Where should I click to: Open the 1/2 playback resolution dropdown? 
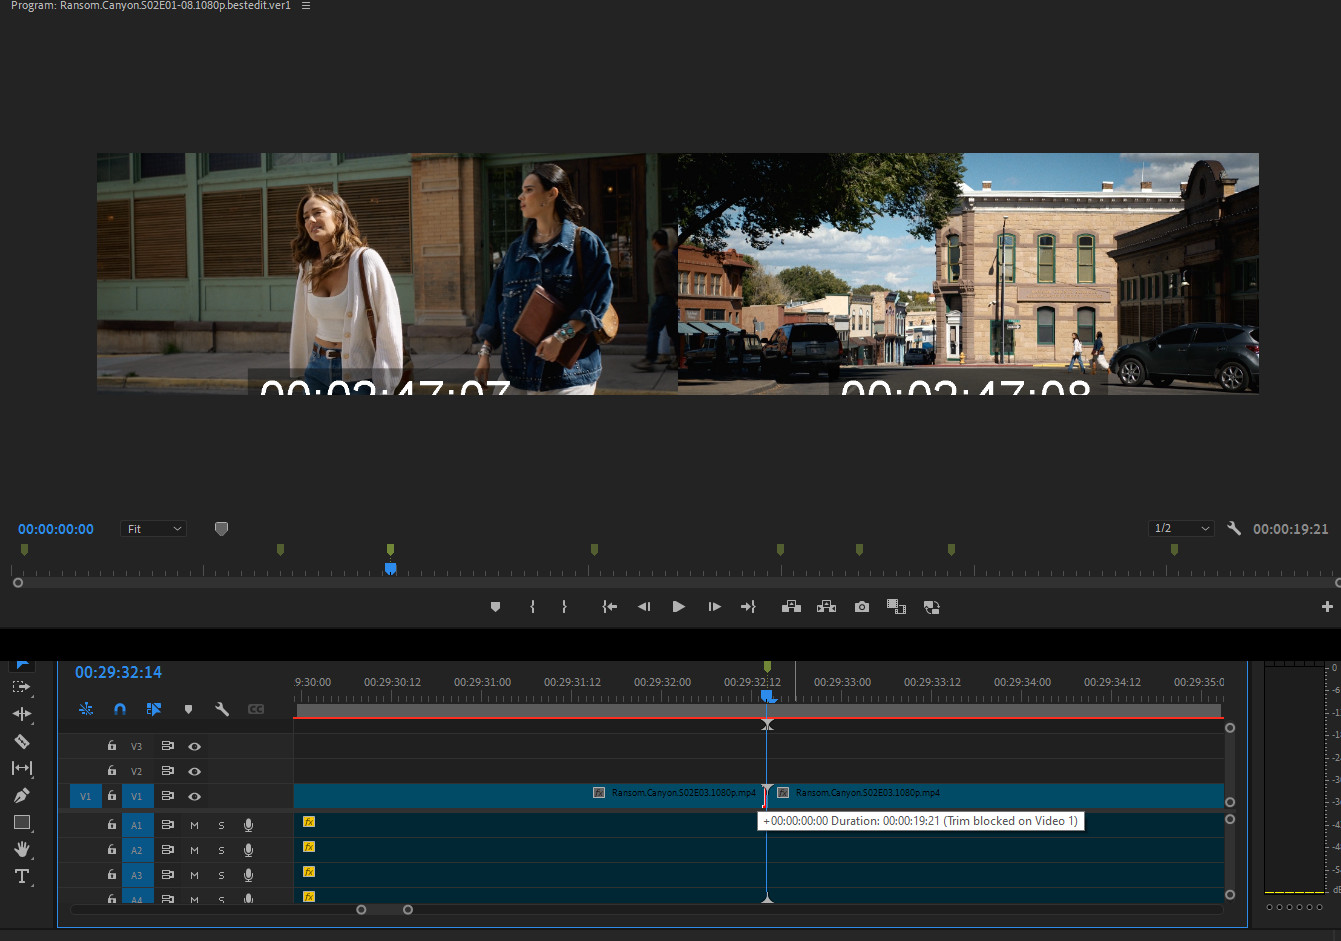point(1181,528)
